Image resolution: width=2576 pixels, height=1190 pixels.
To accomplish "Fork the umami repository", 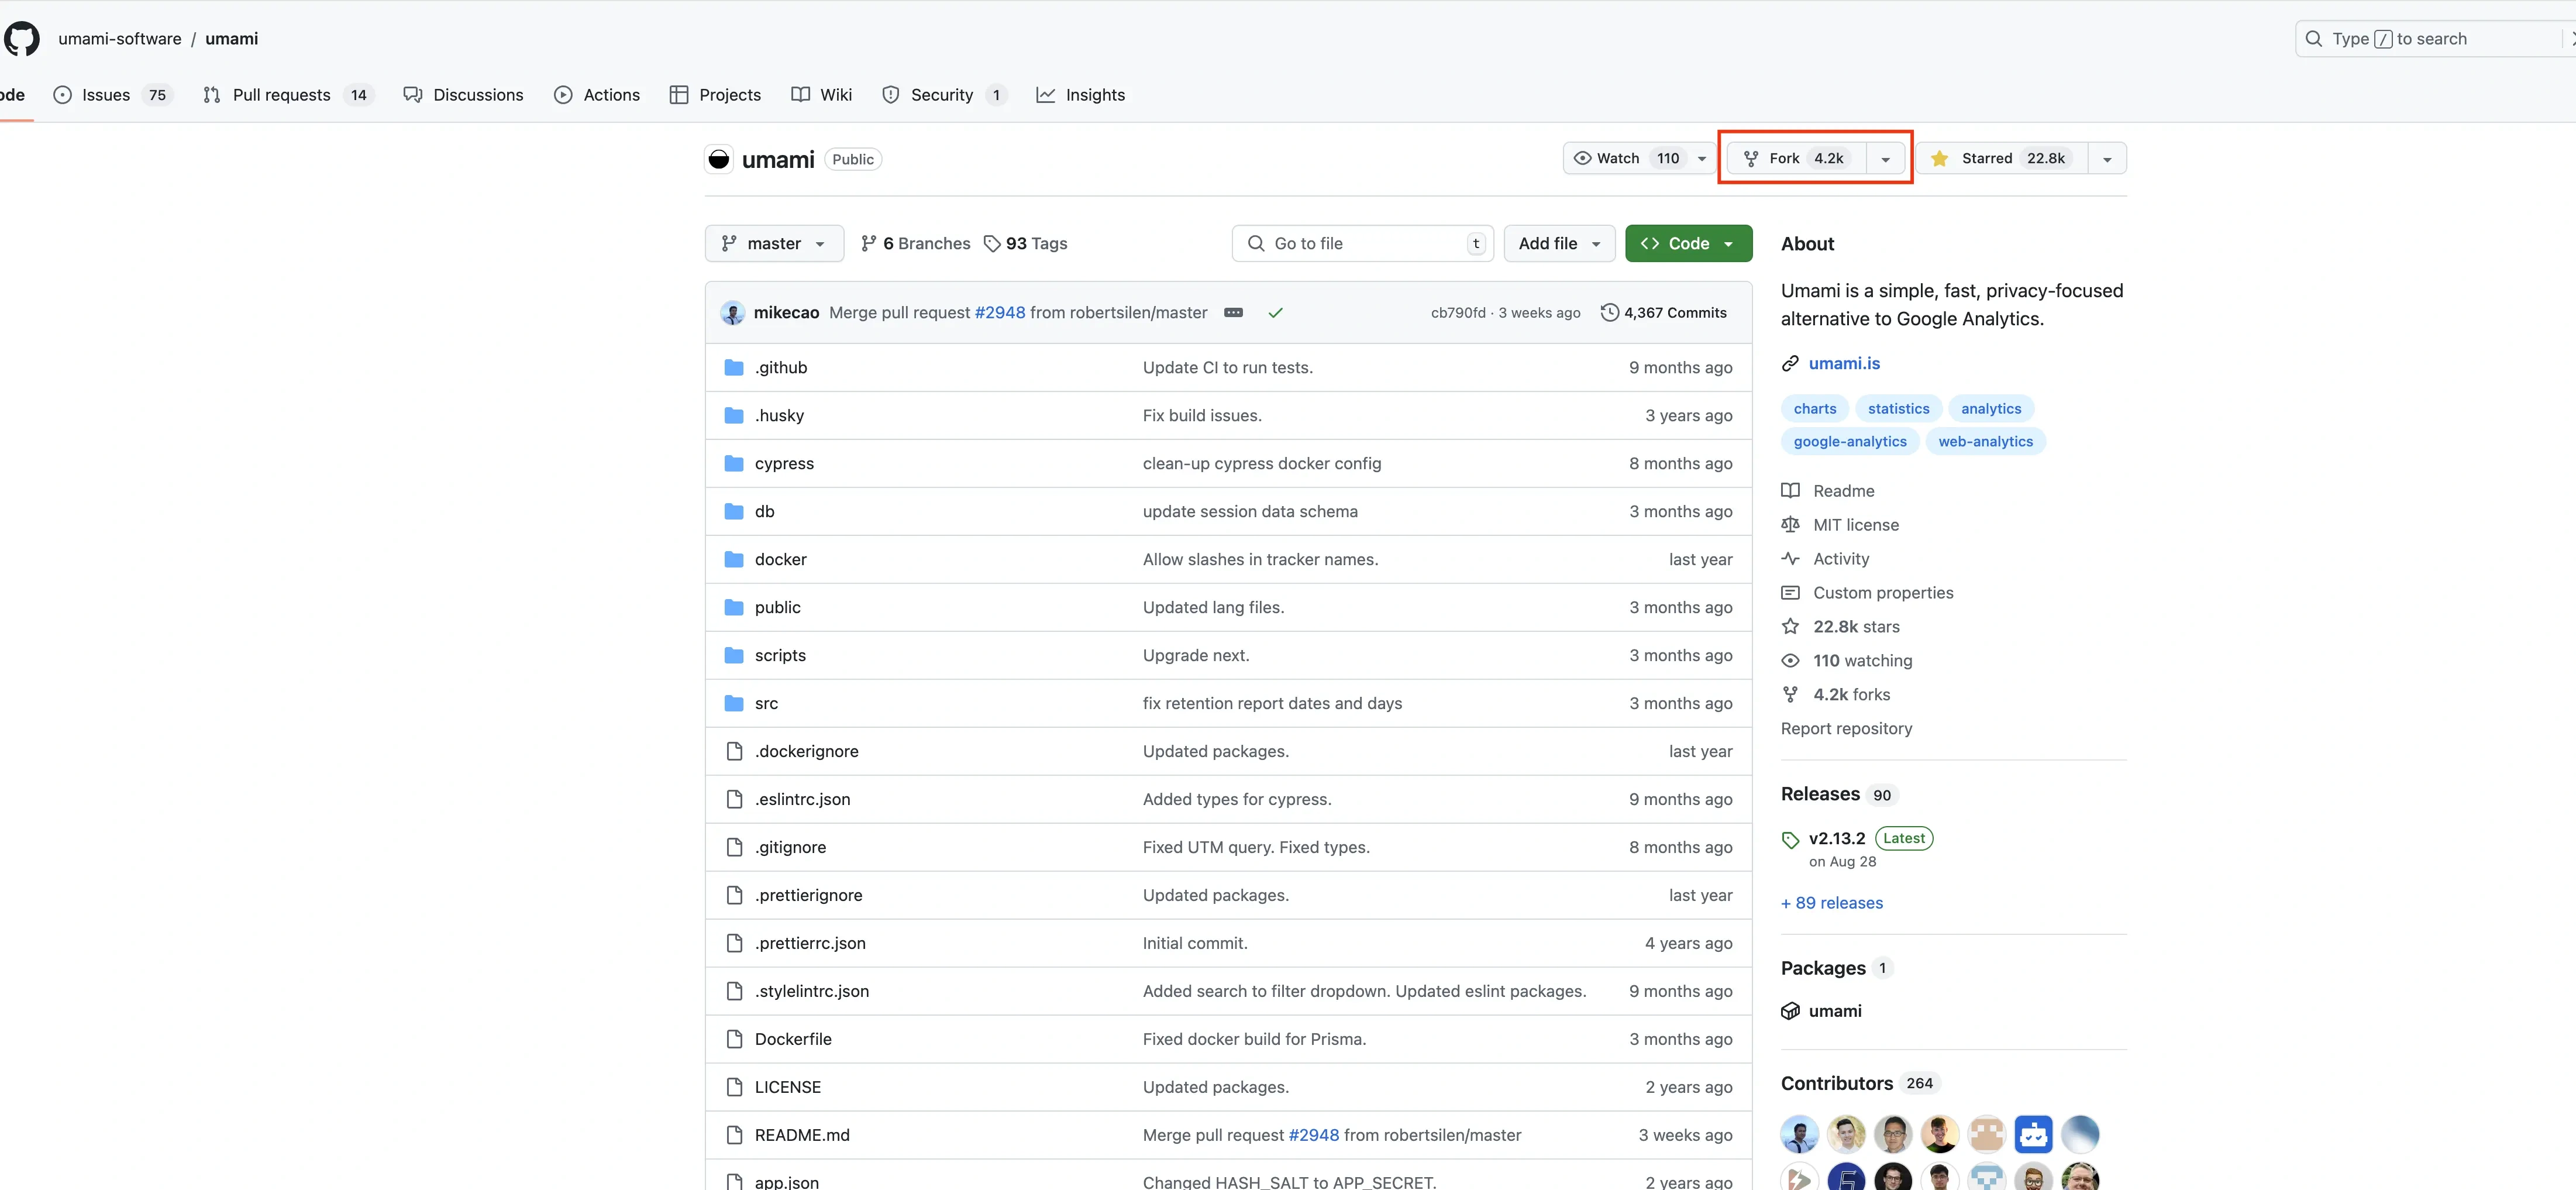I will [x=1796, y=159].
